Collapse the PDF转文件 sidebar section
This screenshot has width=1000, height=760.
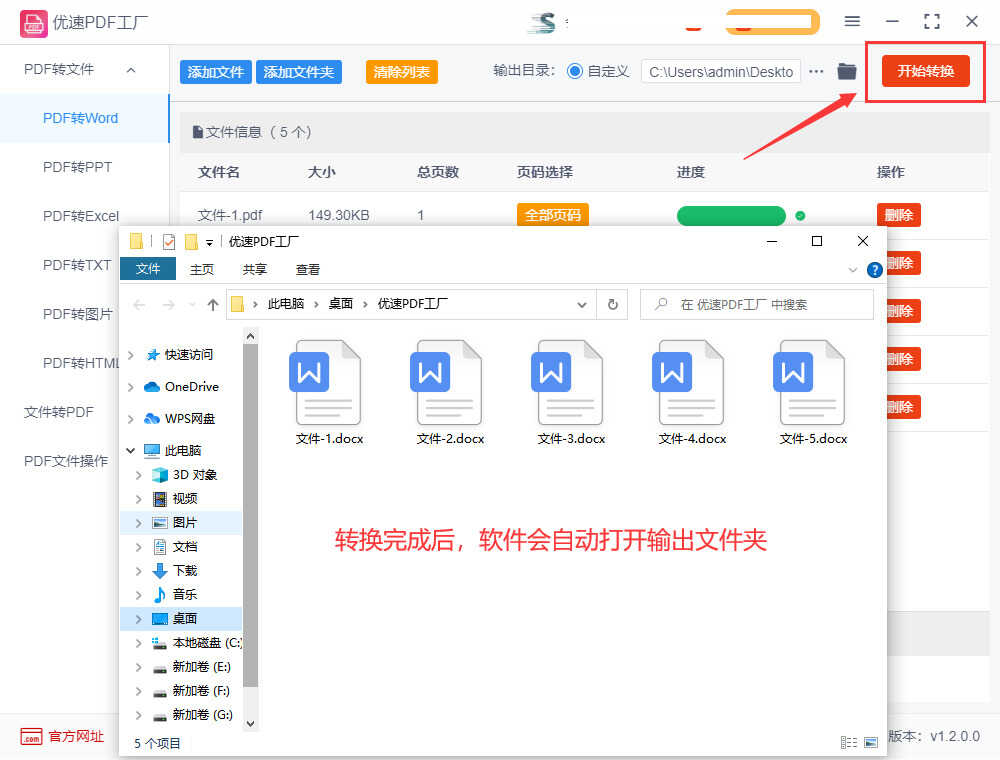[131, 70]
